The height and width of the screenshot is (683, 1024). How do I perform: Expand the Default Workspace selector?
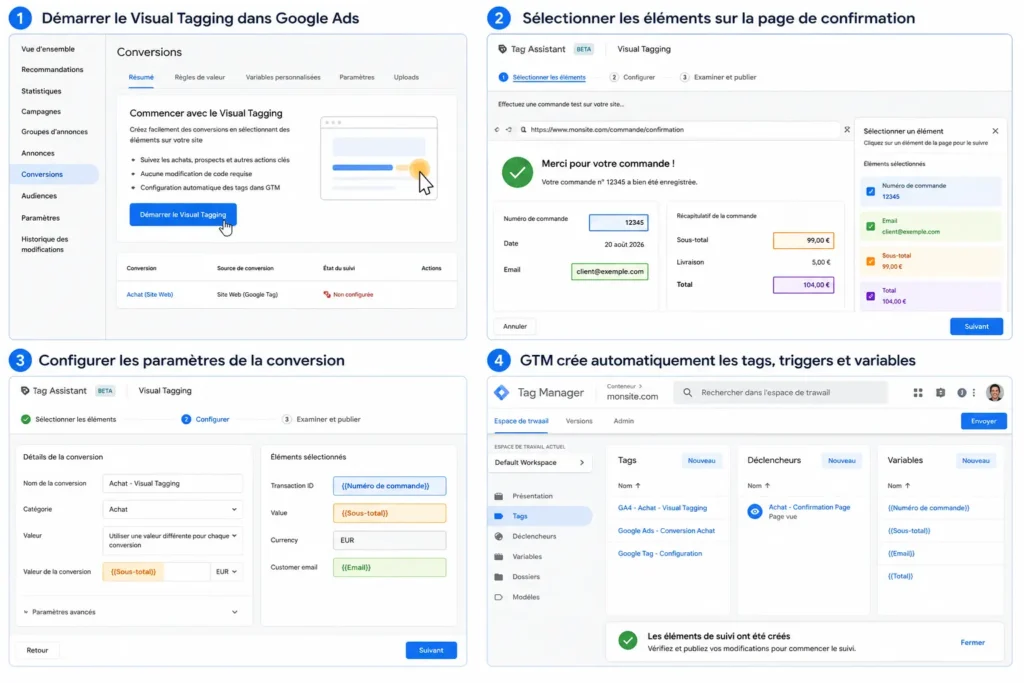pyautogui.click(x=539, y=463)
